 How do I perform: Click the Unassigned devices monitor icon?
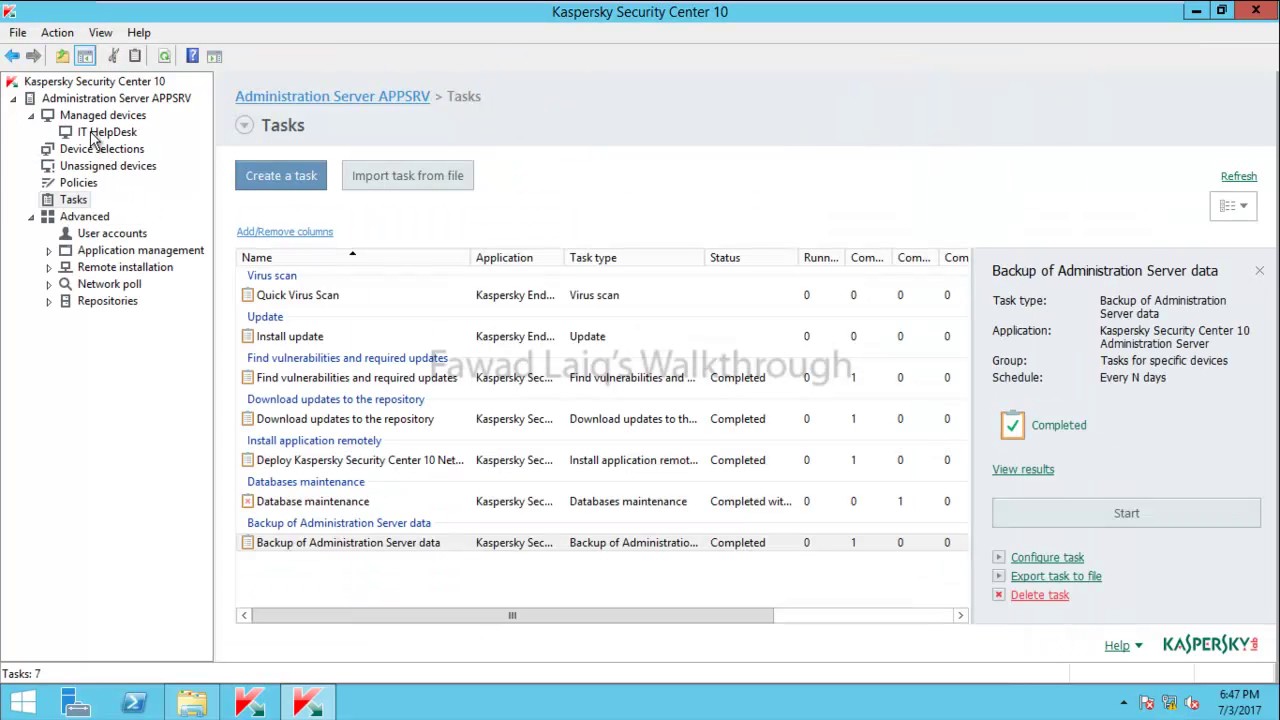[47, 166]
